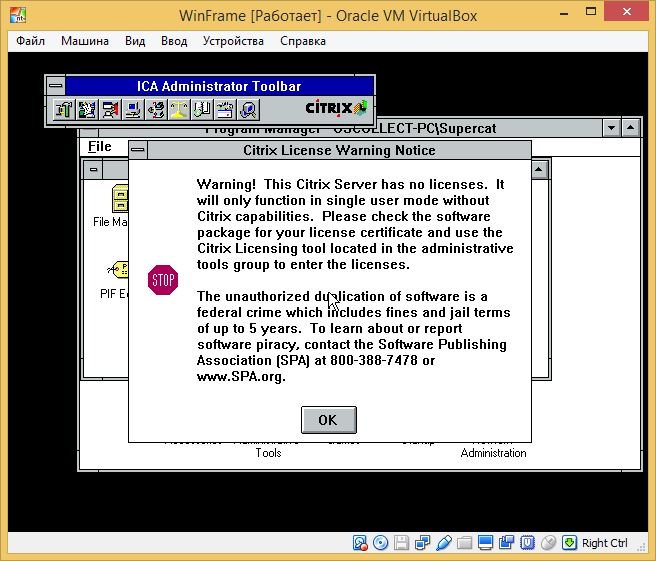Image resolution: width=656 pixels, height=561 pixels.
Task: Click the green arrow host key icon
Action: click(x=569, y=543)
